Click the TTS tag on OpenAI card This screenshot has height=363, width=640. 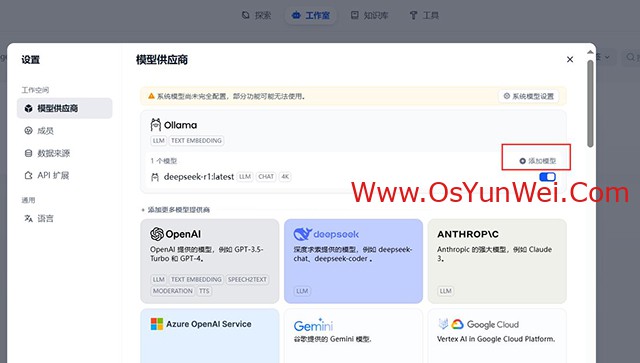point(204,291)
